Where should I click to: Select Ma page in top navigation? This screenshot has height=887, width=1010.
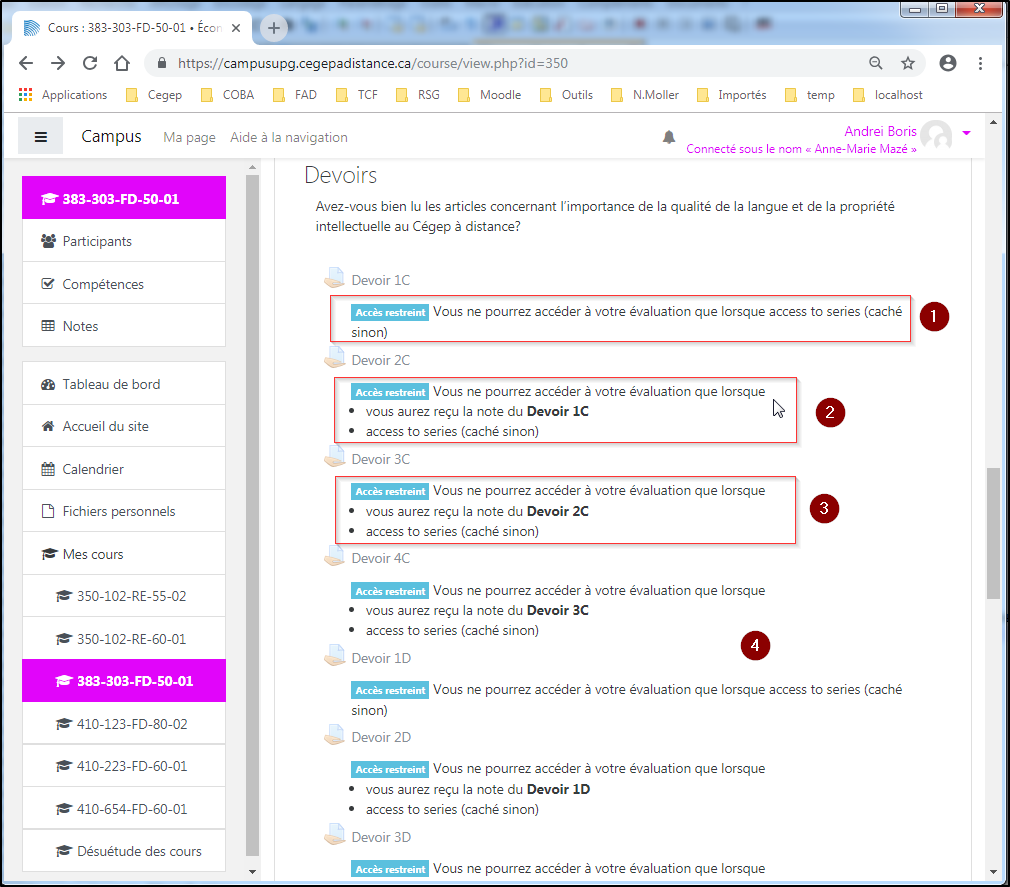coord(189,137)
